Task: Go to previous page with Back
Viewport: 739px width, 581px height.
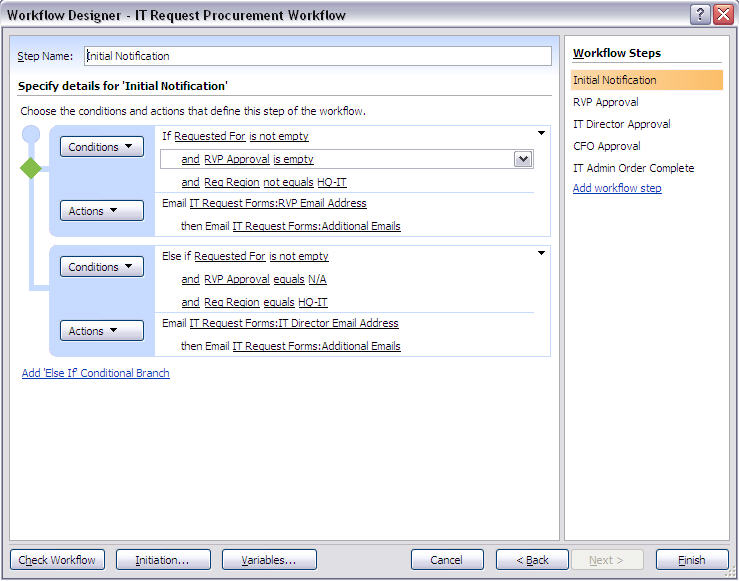Action: [x=532, y=560]
